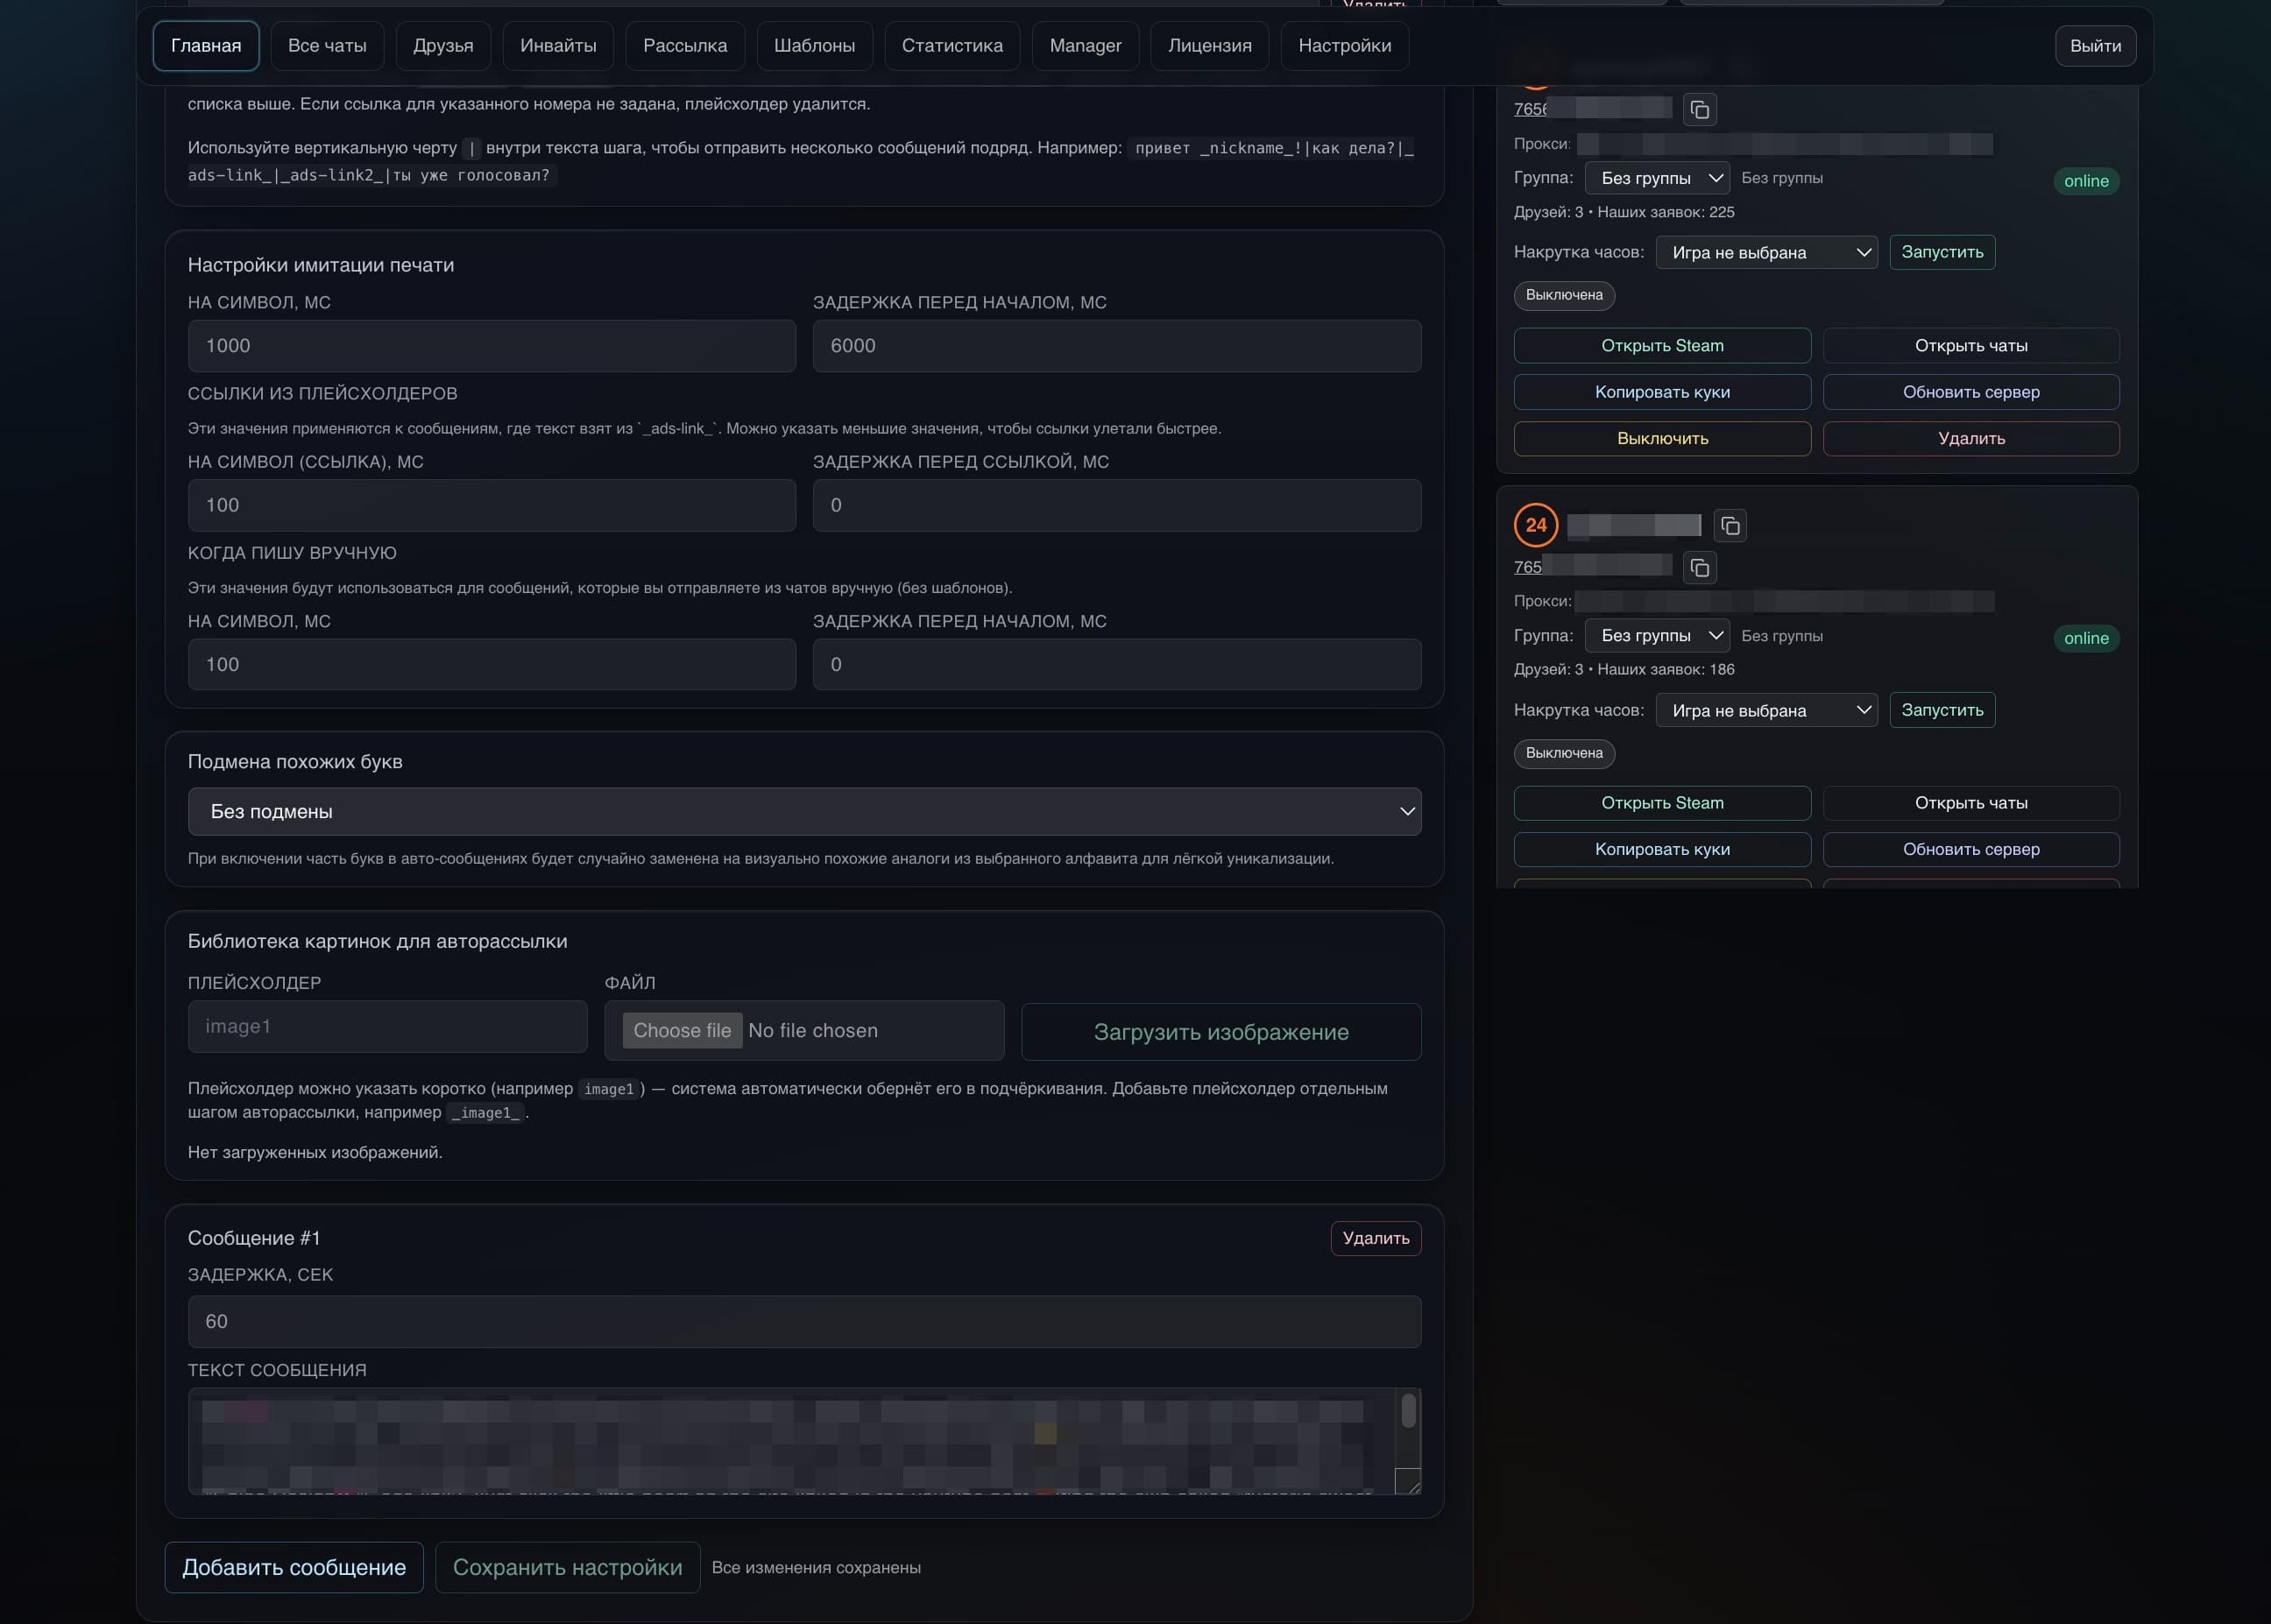
Task: Click Копировать куки for account with 225 requests
Action: (1662, 392)
